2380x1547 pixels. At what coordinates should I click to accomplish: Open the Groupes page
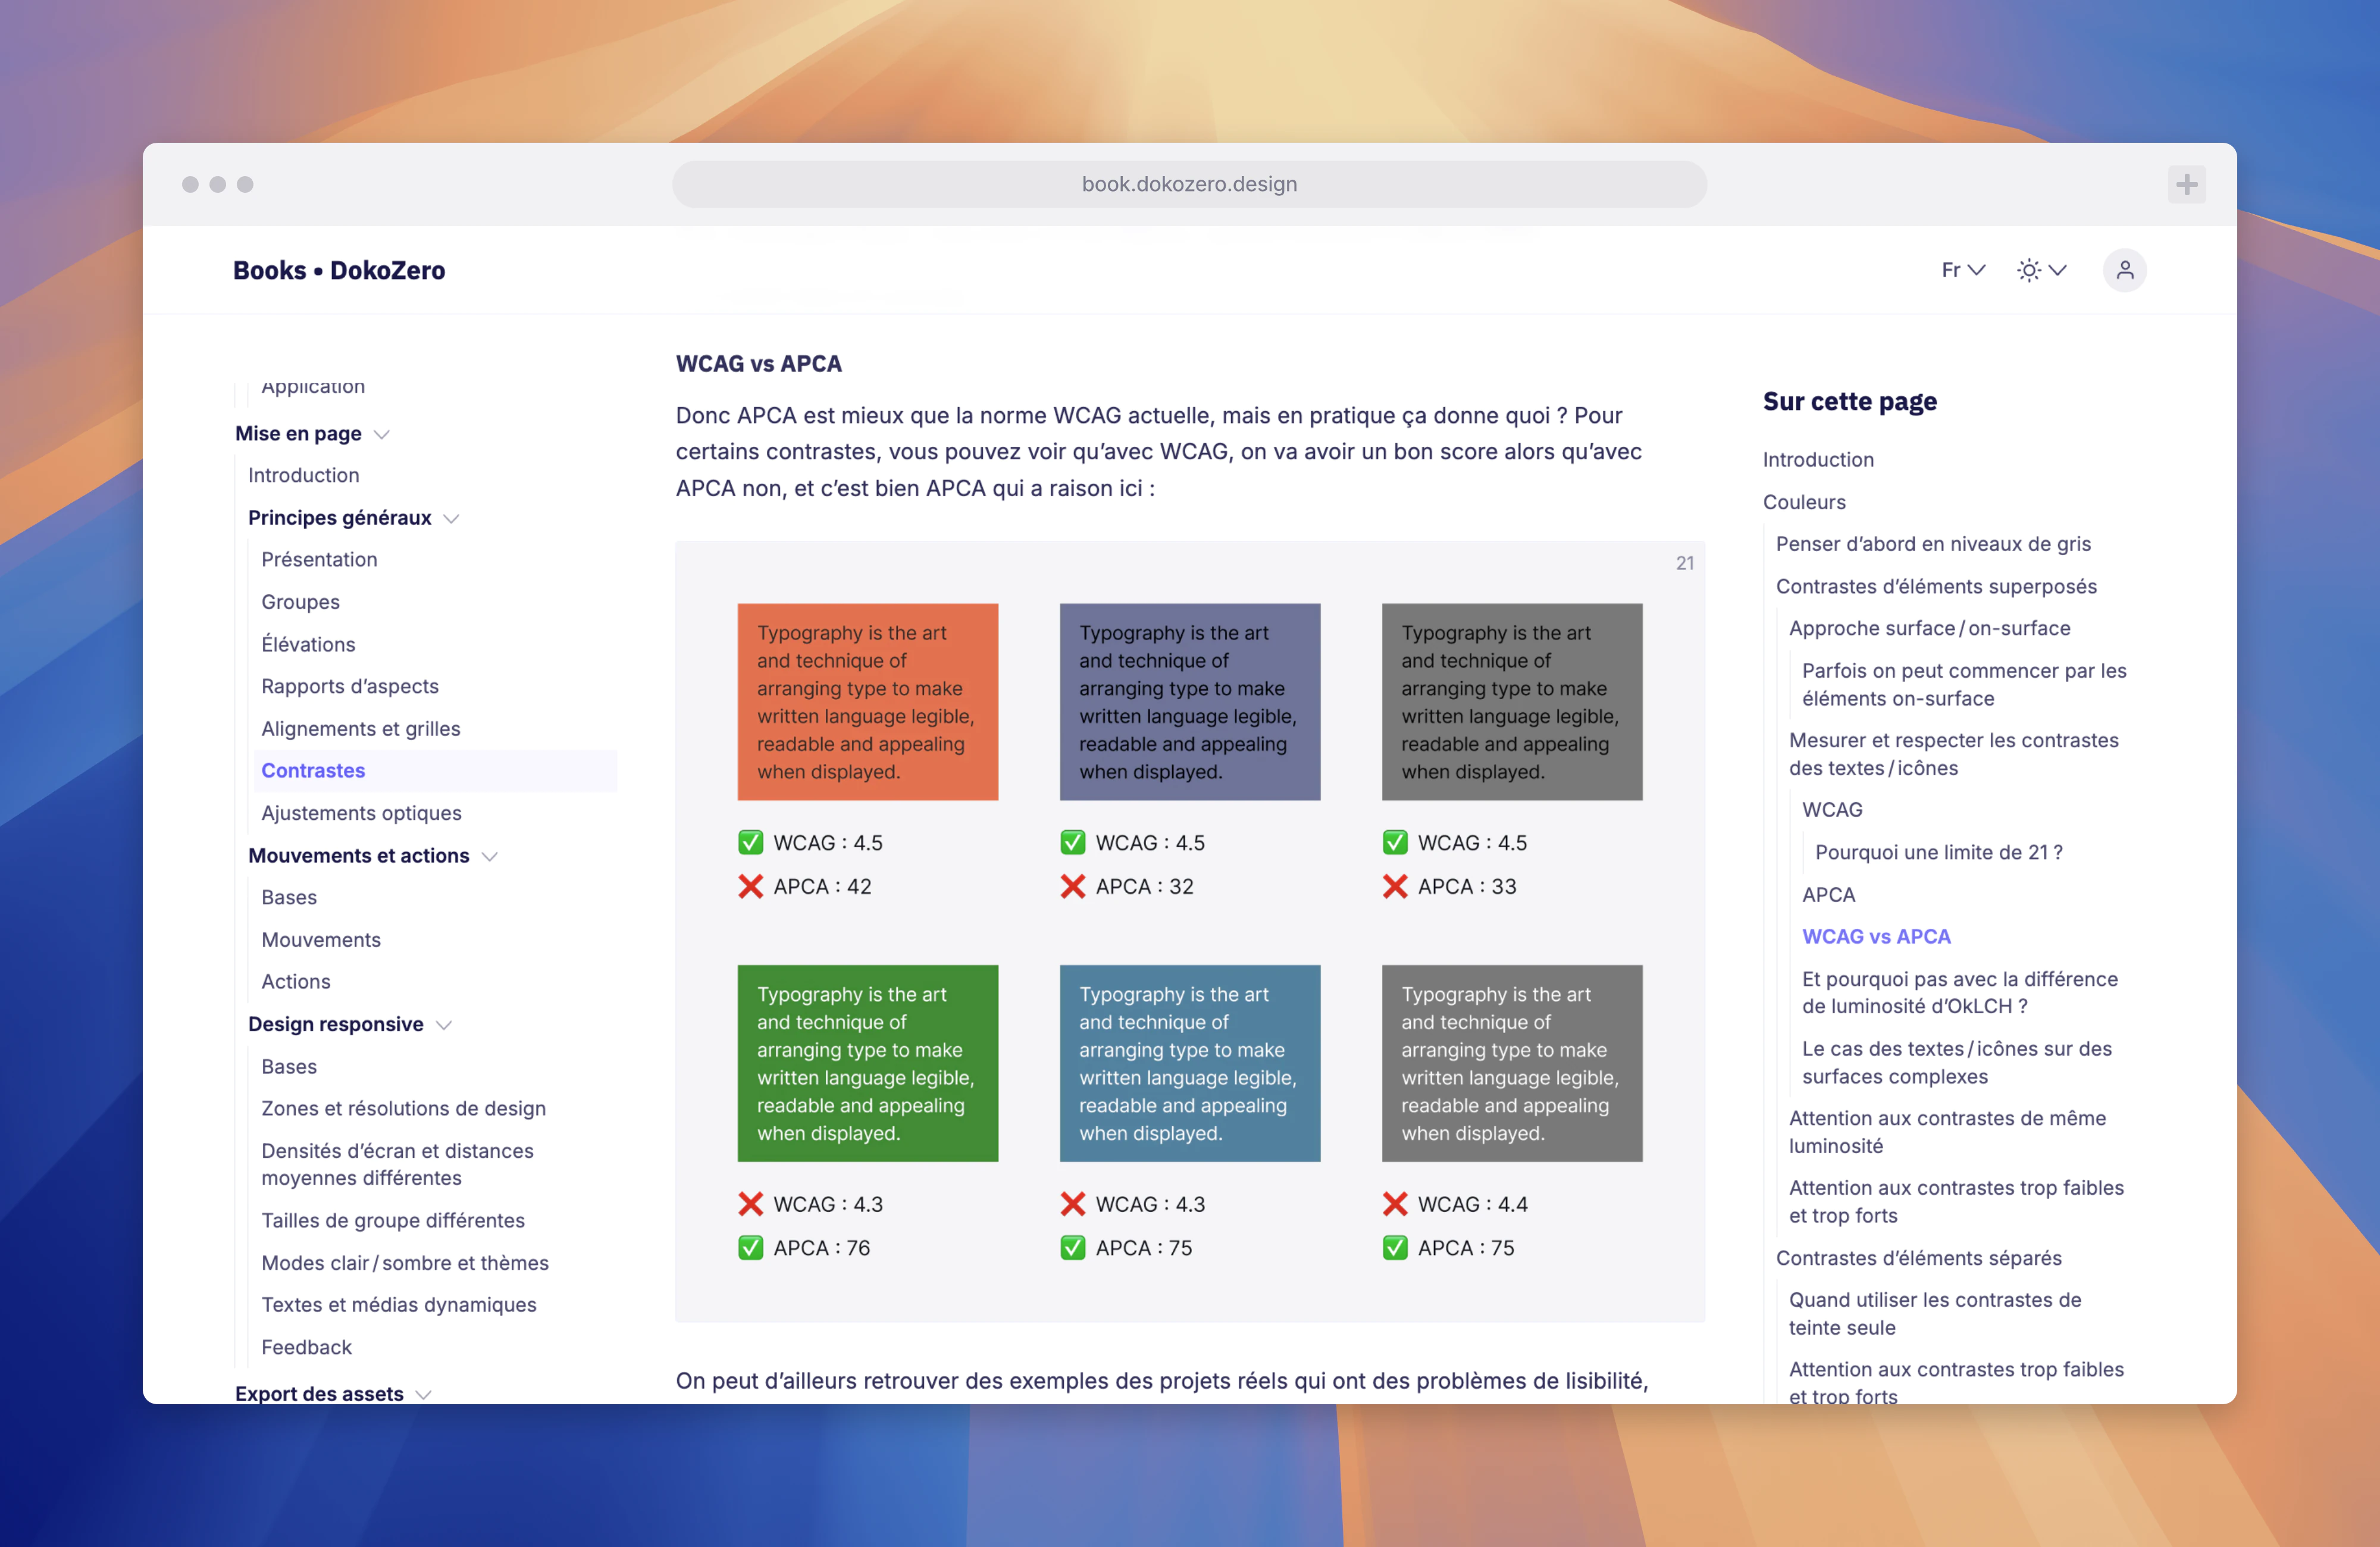tap(300, 602)
